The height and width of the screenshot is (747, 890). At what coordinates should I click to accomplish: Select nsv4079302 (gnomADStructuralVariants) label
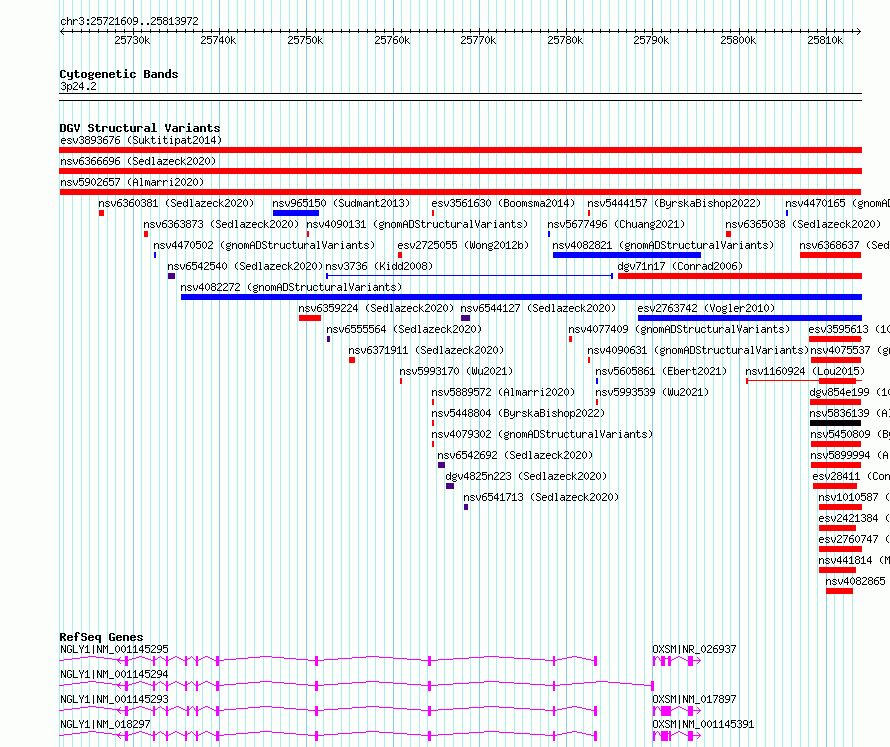click(x=542, y=434)
